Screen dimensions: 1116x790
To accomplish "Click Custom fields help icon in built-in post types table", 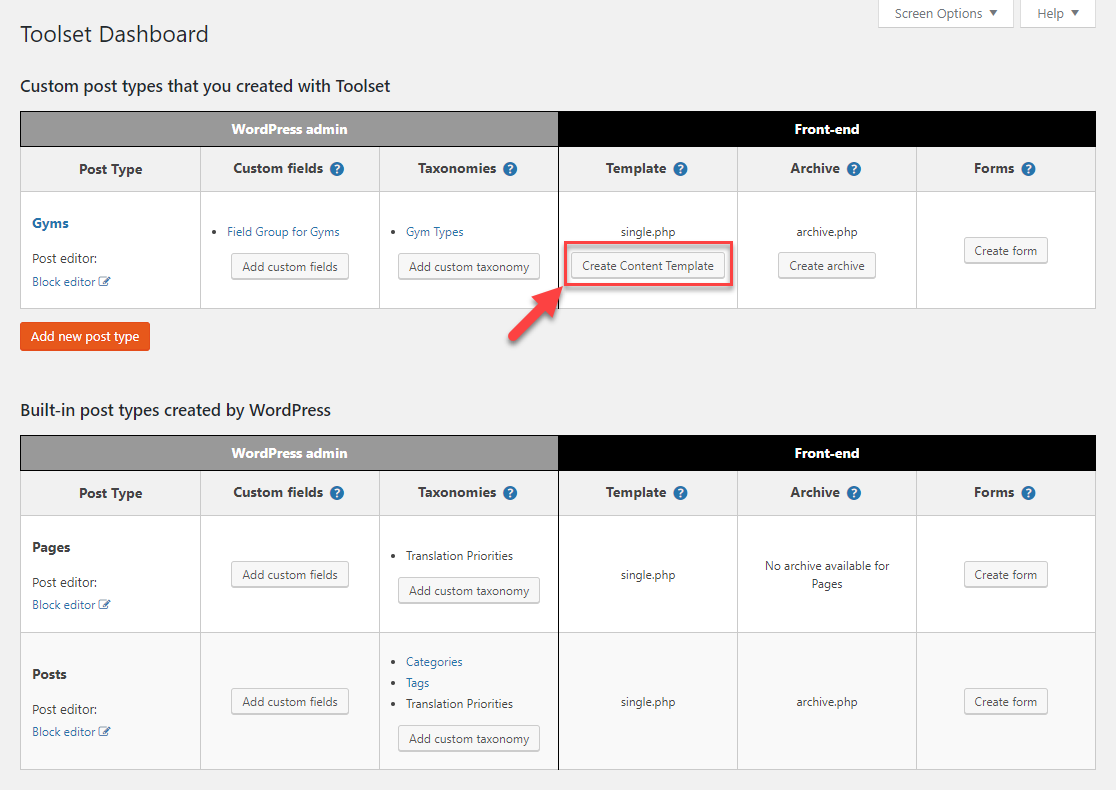I will [337, 493].
